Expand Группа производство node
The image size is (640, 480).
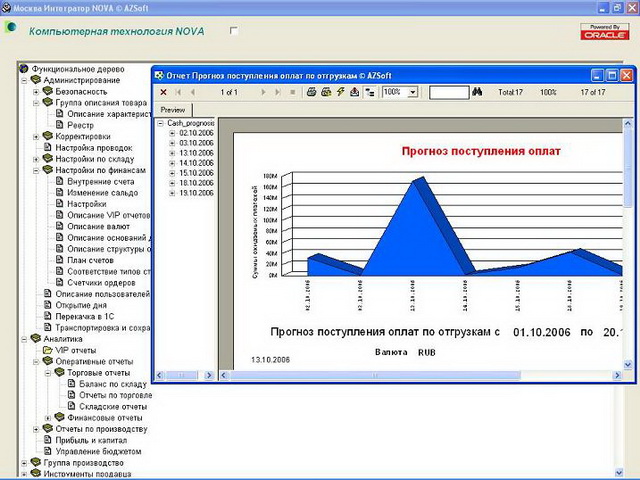[x=24, y=463]
